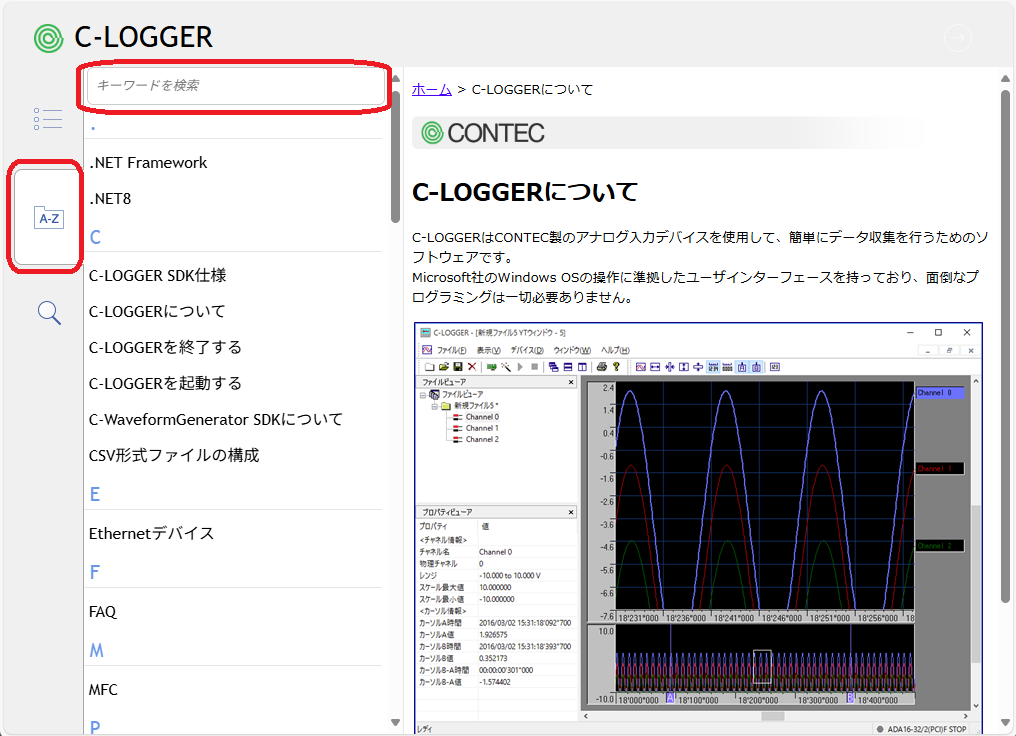Screen dimensions: 1016x736
Task: Select C-LOGGER SDK仕様 in the index
Action: pos(157,275)
